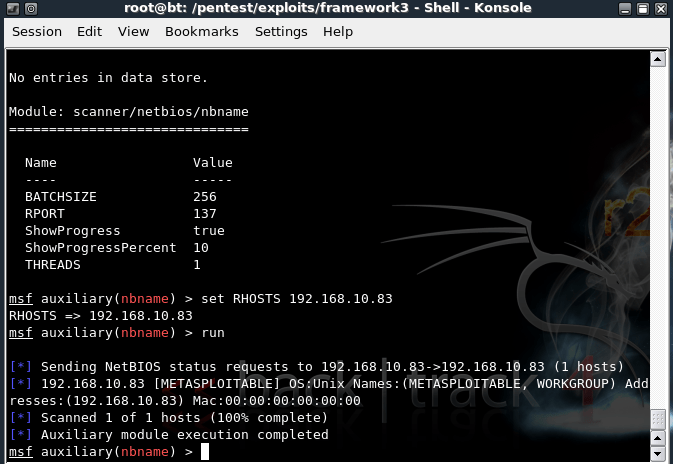
Task: Click the ShowProgress value 'true'
Action: tap(209, 231)
